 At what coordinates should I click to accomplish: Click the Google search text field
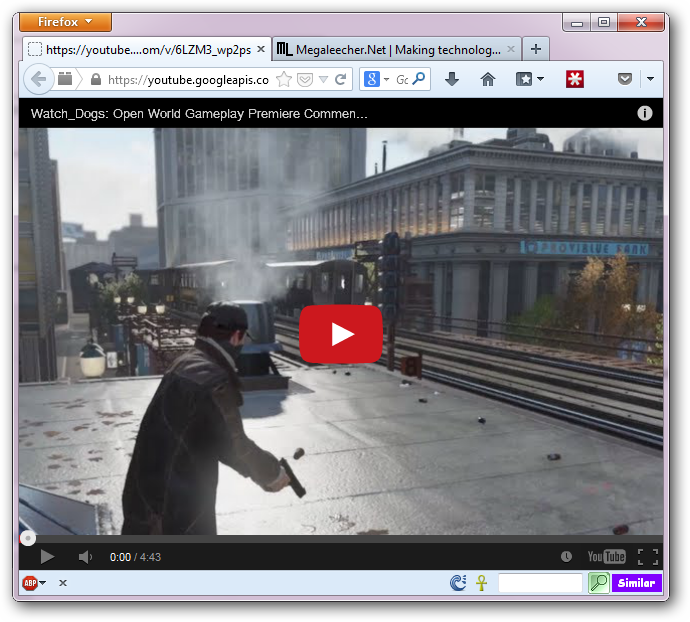coord(403,79)
